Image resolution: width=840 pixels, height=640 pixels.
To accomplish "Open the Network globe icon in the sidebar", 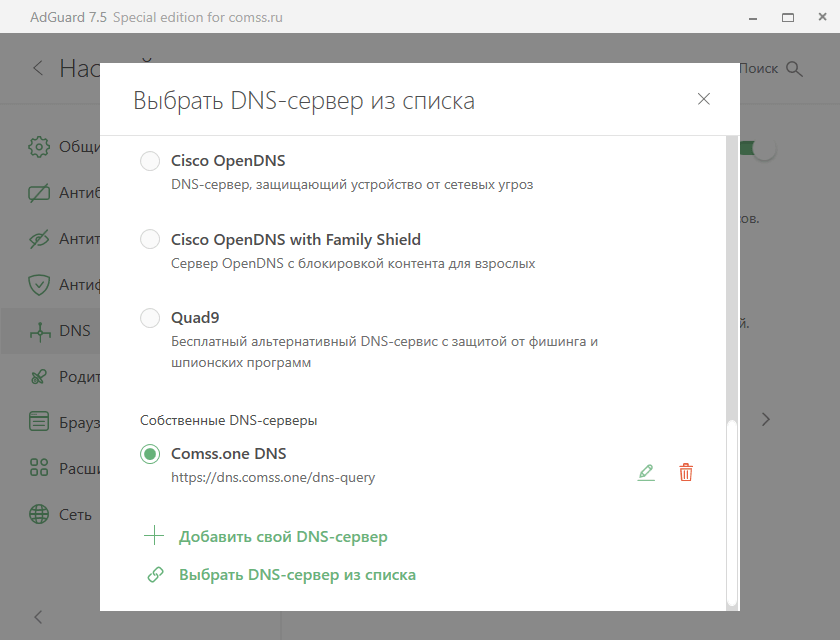I will pos(39,514).
